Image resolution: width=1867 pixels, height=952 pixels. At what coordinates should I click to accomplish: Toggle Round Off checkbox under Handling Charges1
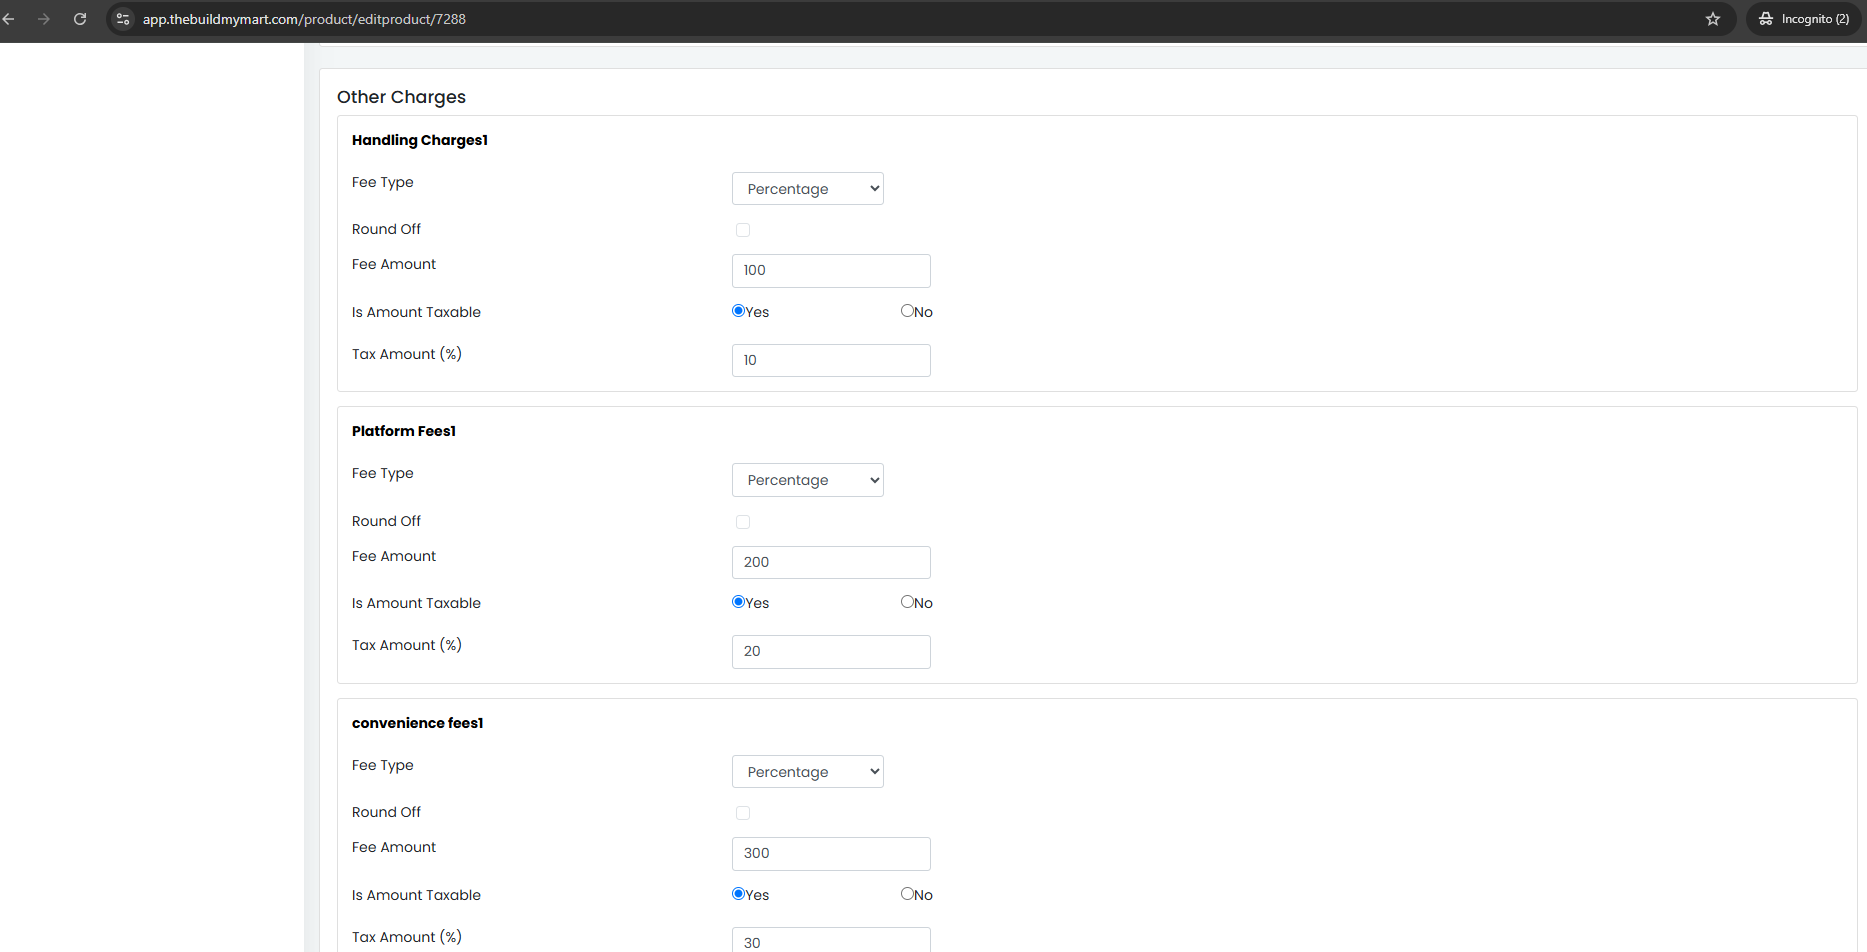[x=743, y=230]
